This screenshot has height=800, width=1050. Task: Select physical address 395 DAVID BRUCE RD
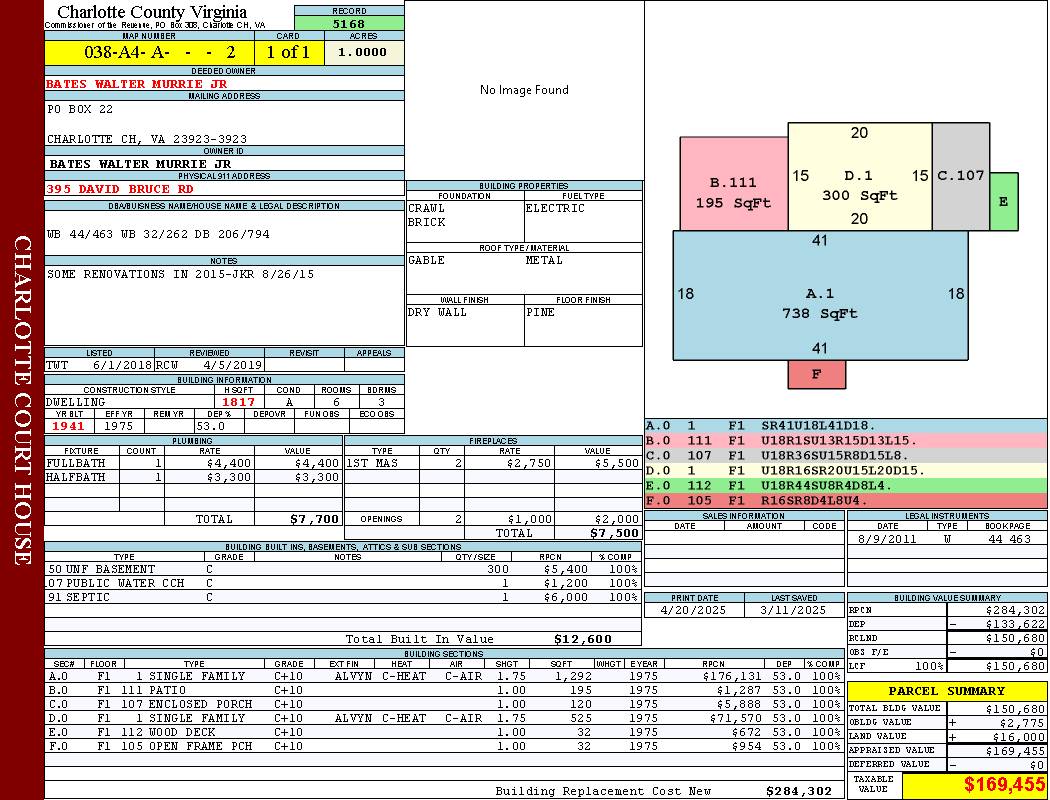coord(120,189)
